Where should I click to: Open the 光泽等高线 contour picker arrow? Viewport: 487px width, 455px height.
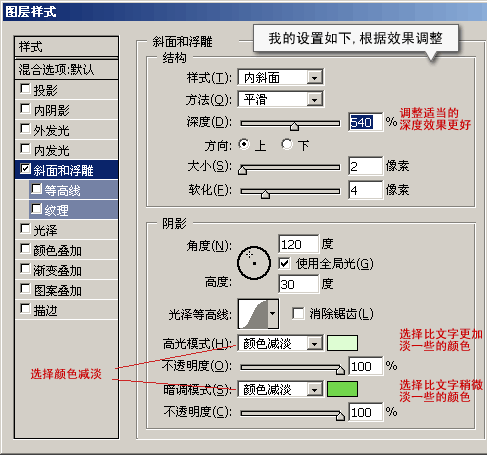pyautogui.click(x=273, y=314)
